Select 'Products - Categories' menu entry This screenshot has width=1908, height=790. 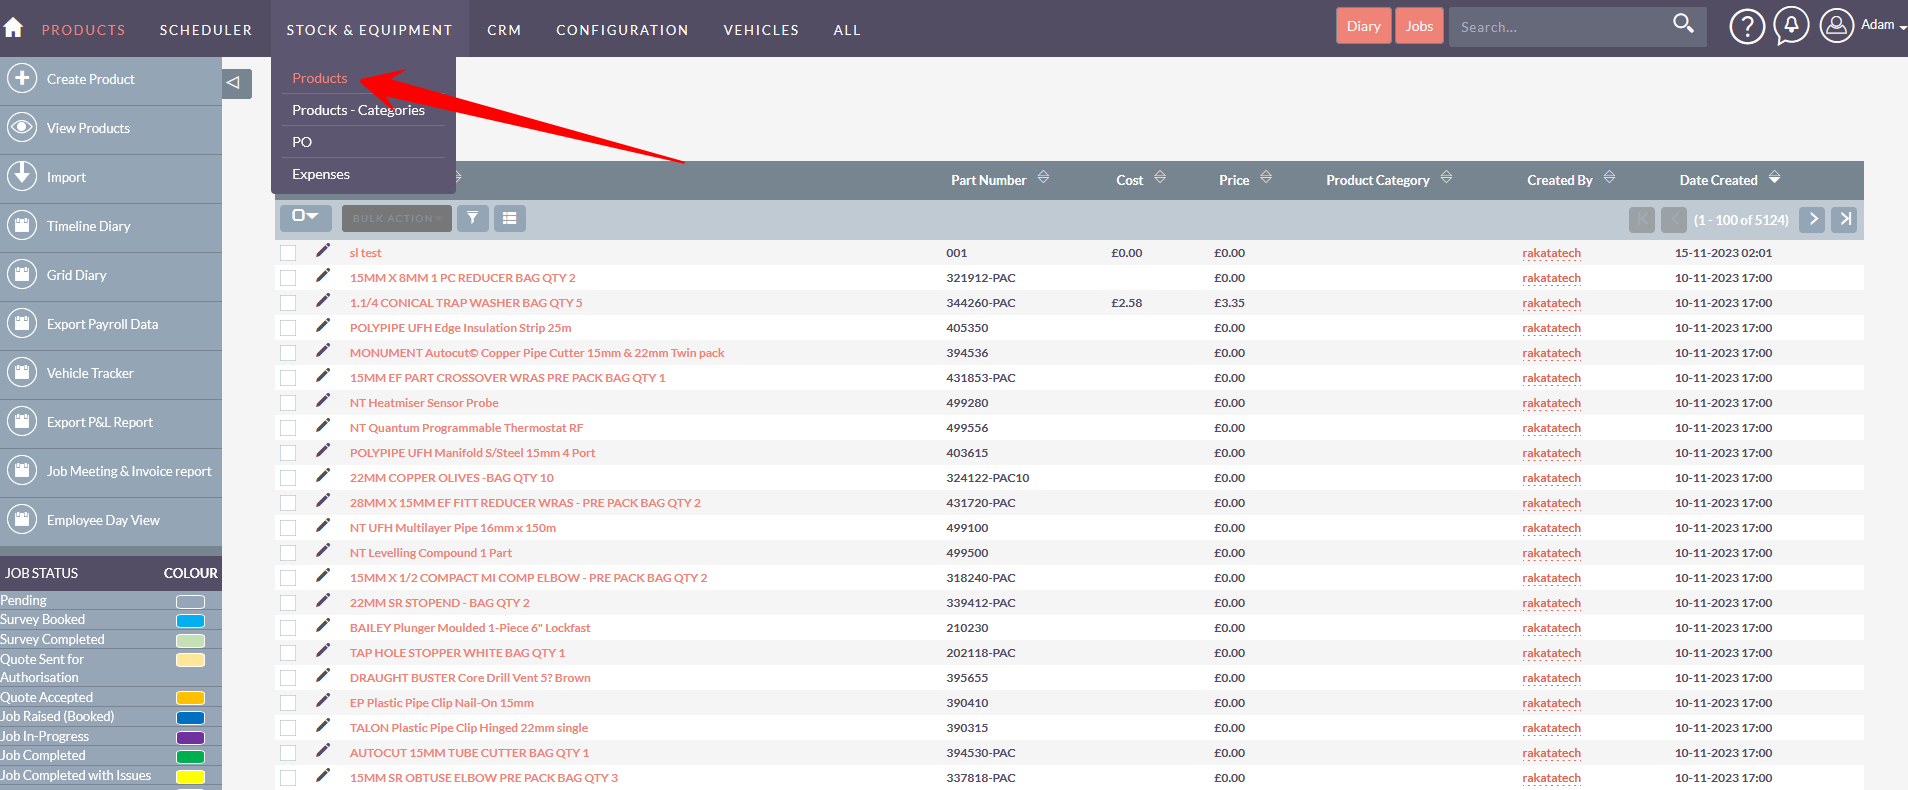tap(358, 110)
